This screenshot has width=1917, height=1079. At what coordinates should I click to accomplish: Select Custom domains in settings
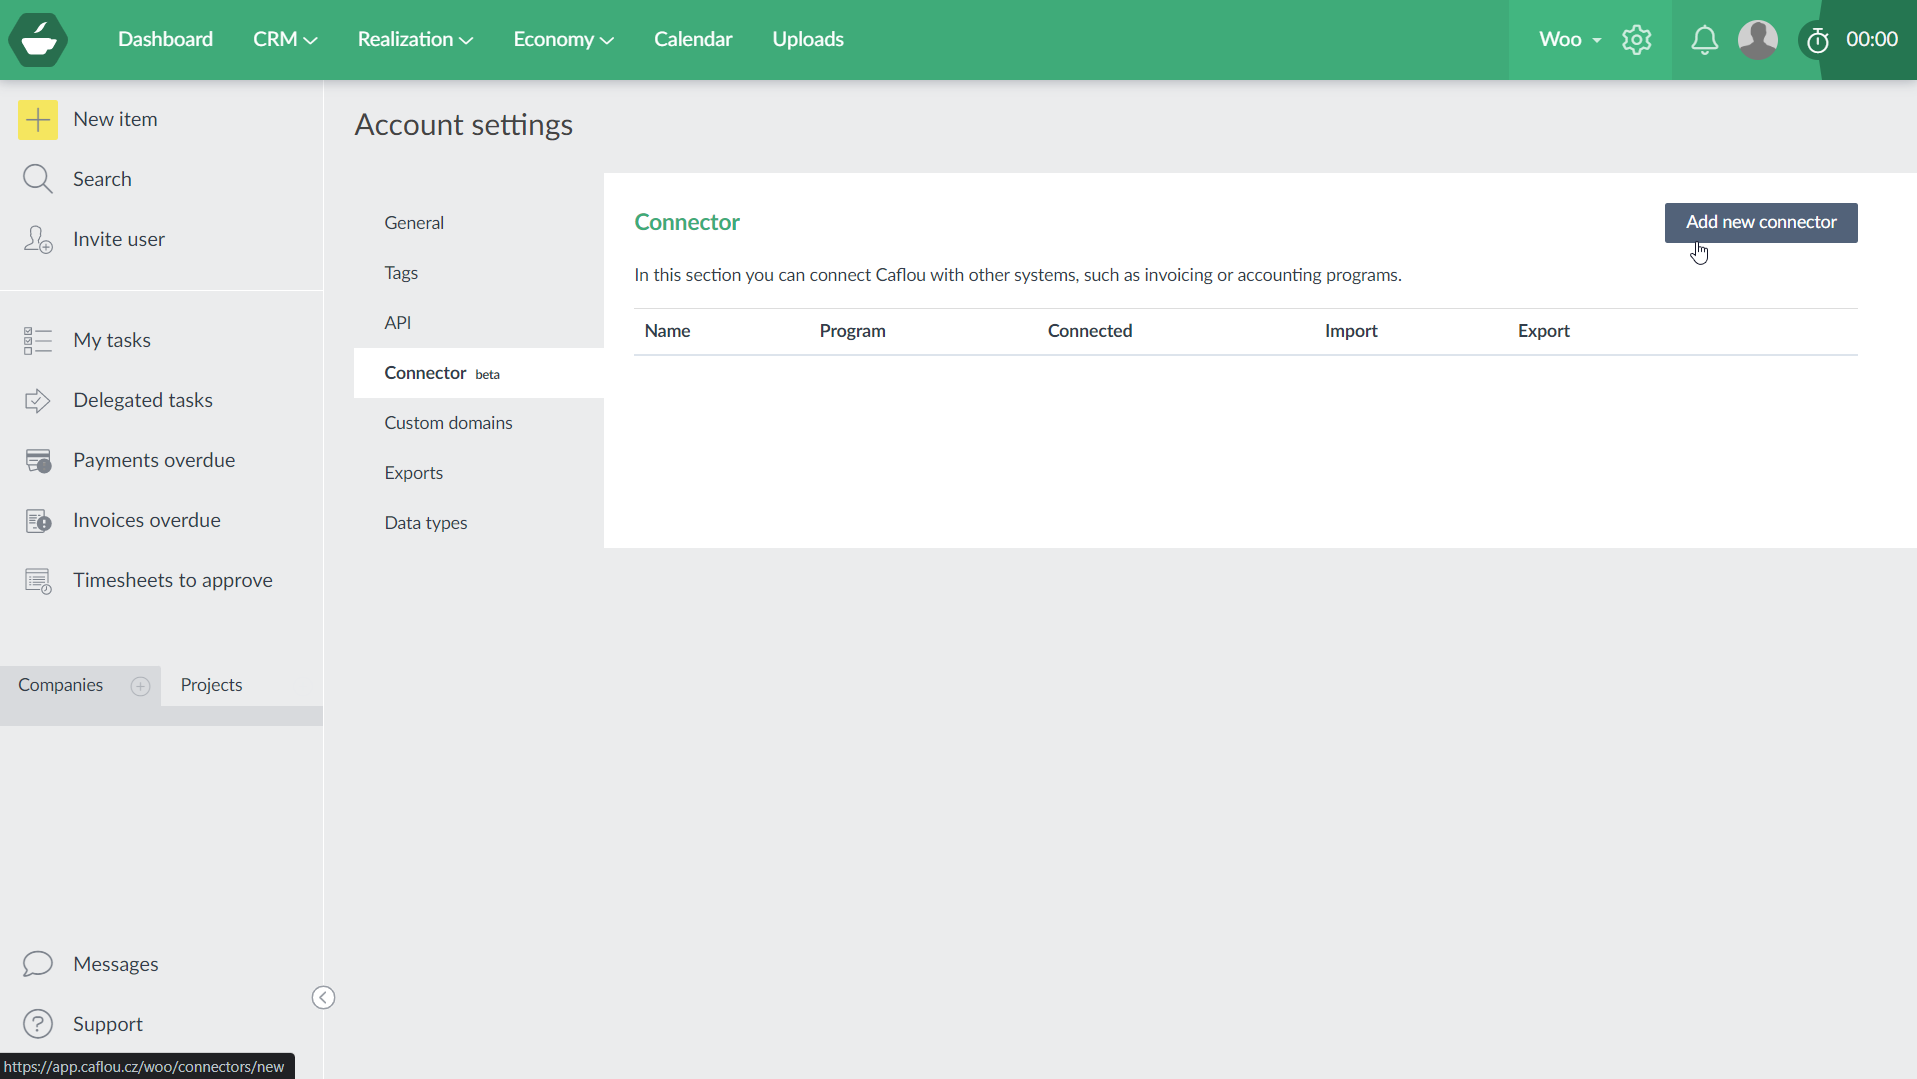pos(448,422)
